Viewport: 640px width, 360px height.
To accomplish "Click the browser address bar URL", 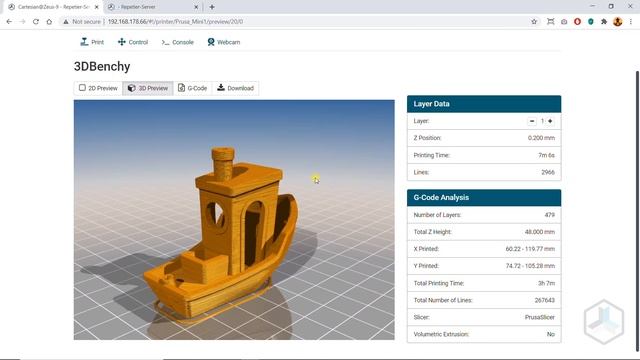I will pyautogui.click(x=176, y=22).
